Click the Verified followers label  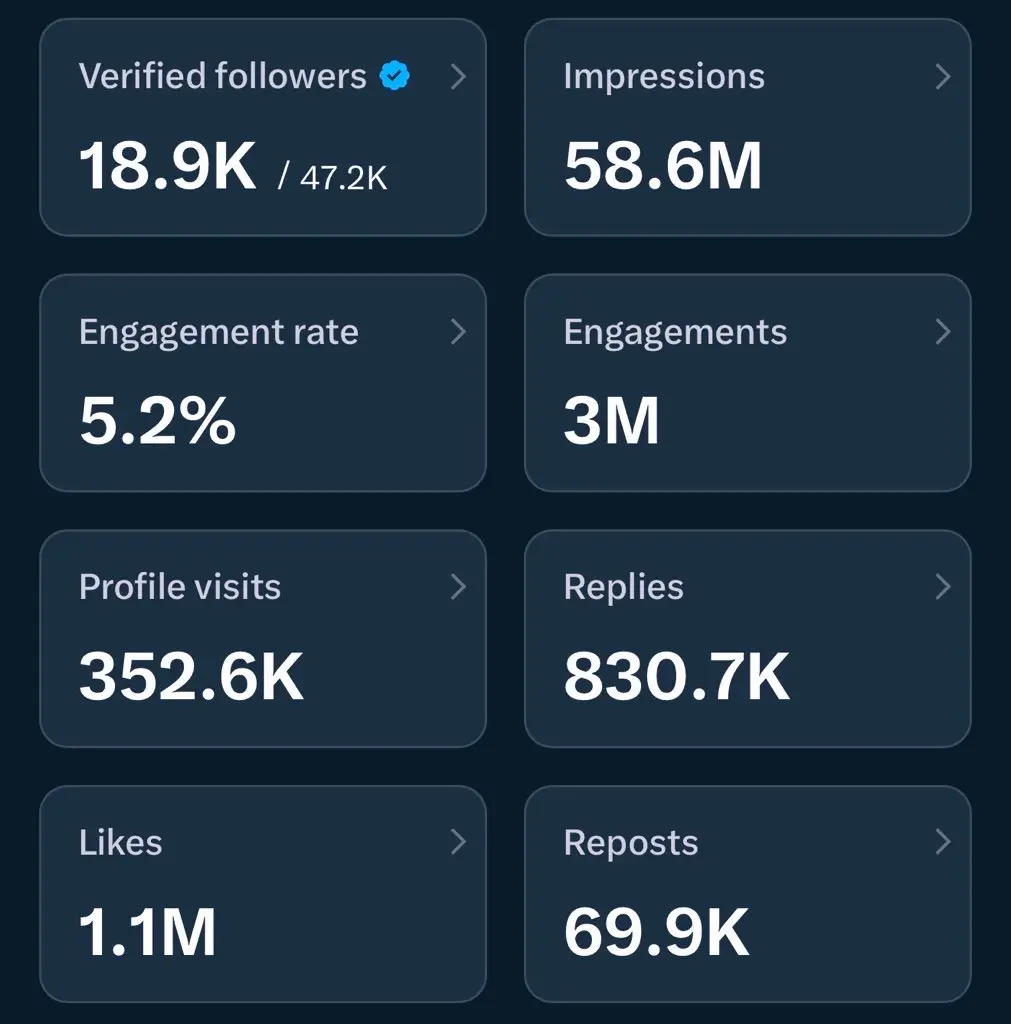[222, 77]
